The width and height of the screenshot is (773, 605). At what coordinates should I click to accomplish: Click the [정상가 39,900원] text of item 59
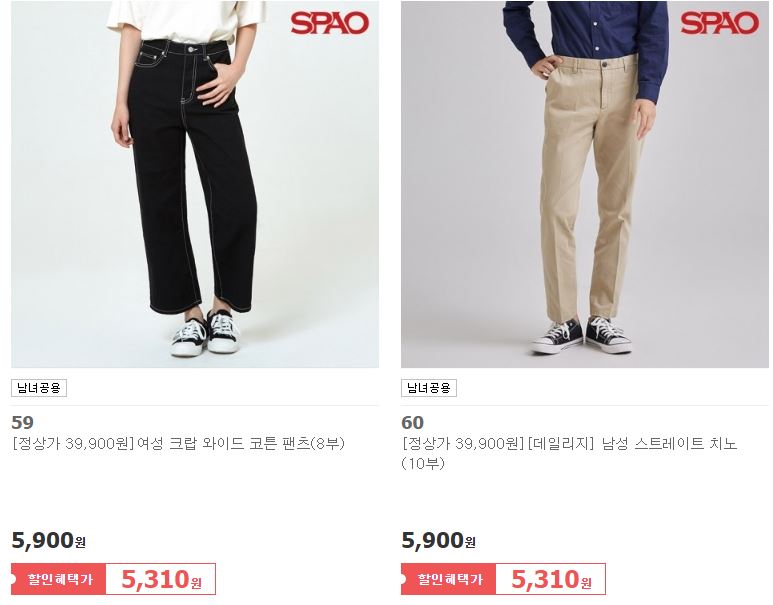pyautogui.click(x=73, y=444)
